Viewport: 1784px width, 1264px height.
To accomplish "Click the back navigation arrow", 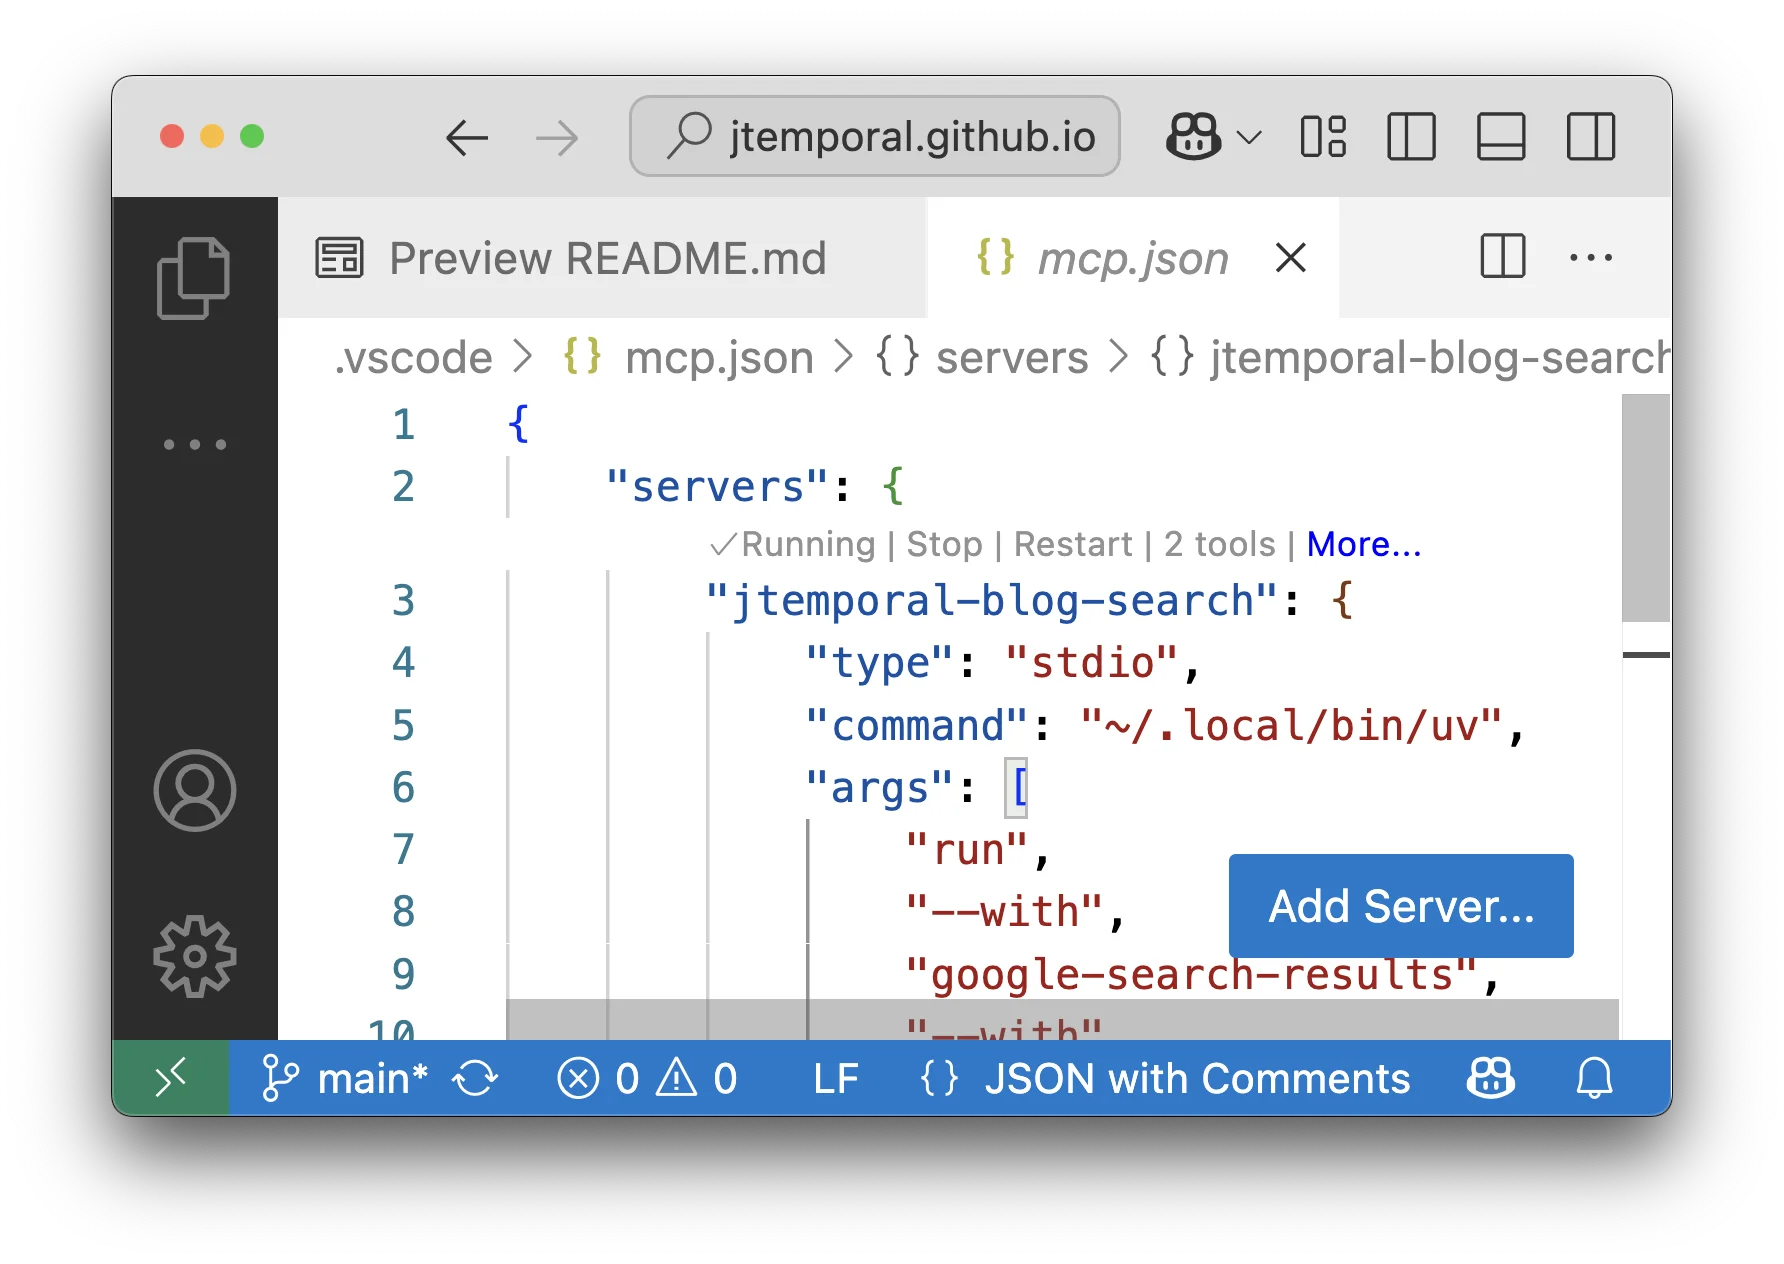I will tap(466, 138).
